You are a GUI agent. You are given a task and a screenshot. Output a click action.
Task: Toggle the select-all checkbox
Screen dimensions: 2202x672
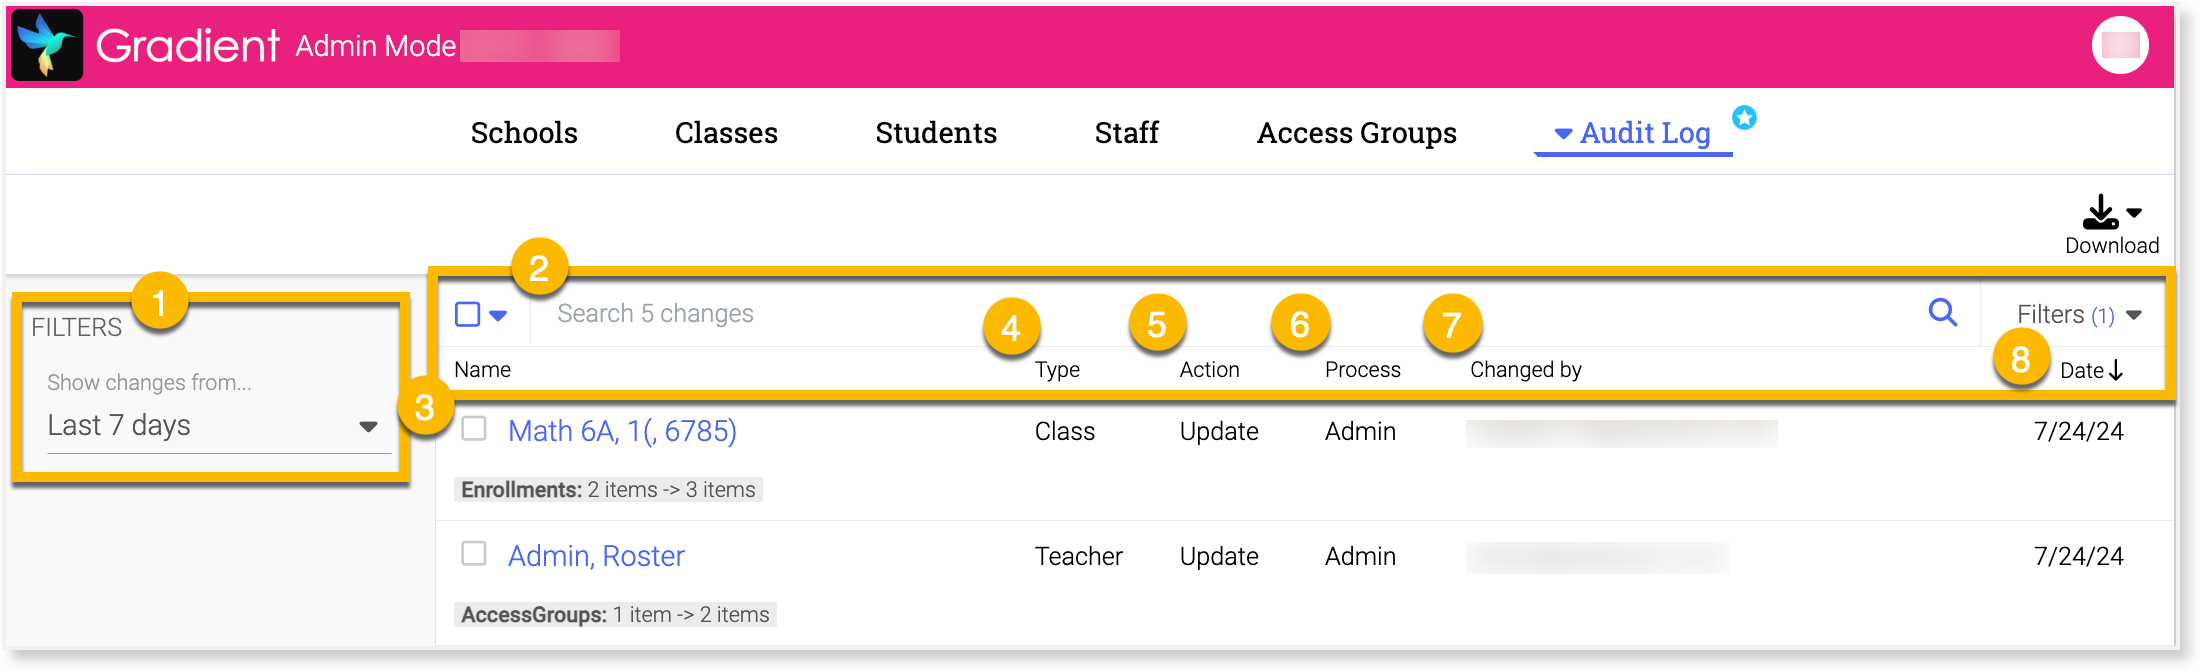click(467, 314)
